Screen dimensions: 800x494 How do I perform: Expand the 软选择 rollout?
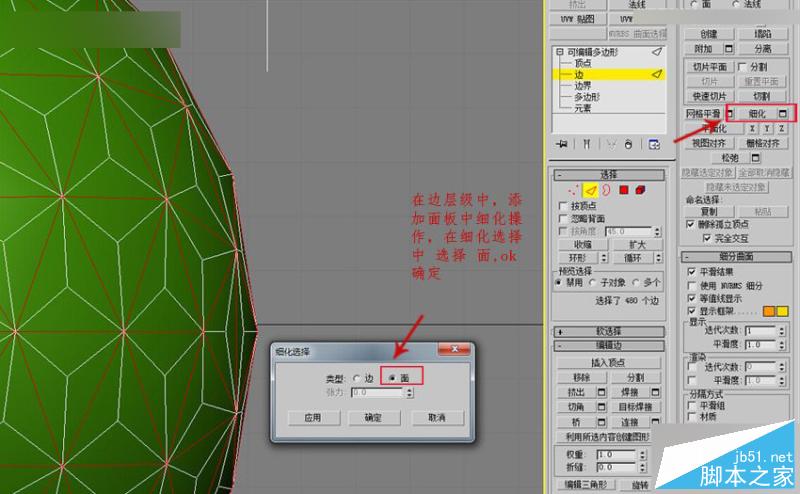[x=609, y=332]
